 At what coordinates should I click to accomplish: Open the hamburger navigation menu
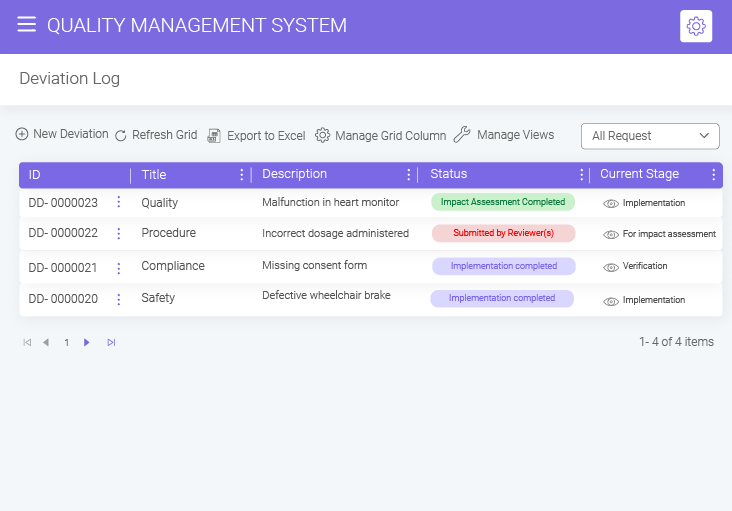click(27, 24)
